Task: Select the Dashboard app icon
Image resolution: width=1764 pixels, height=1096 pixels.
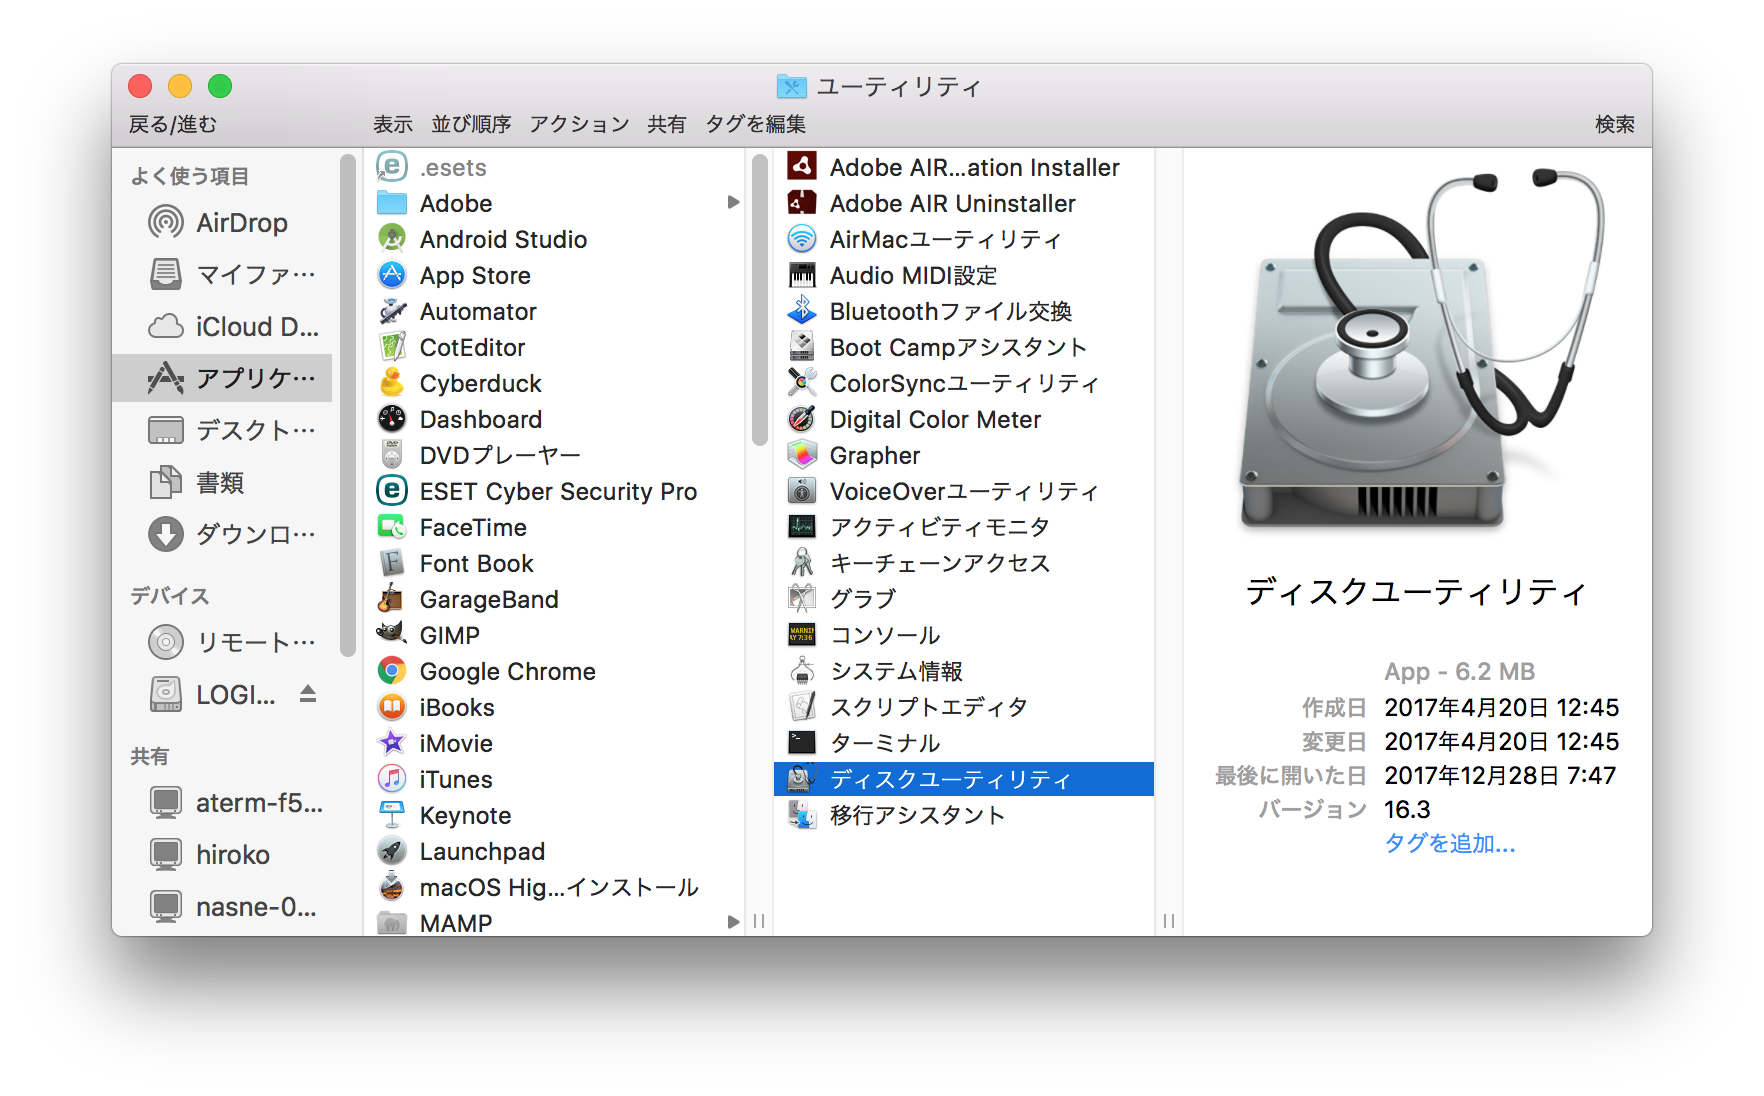Action: click(x=392, y=419)
